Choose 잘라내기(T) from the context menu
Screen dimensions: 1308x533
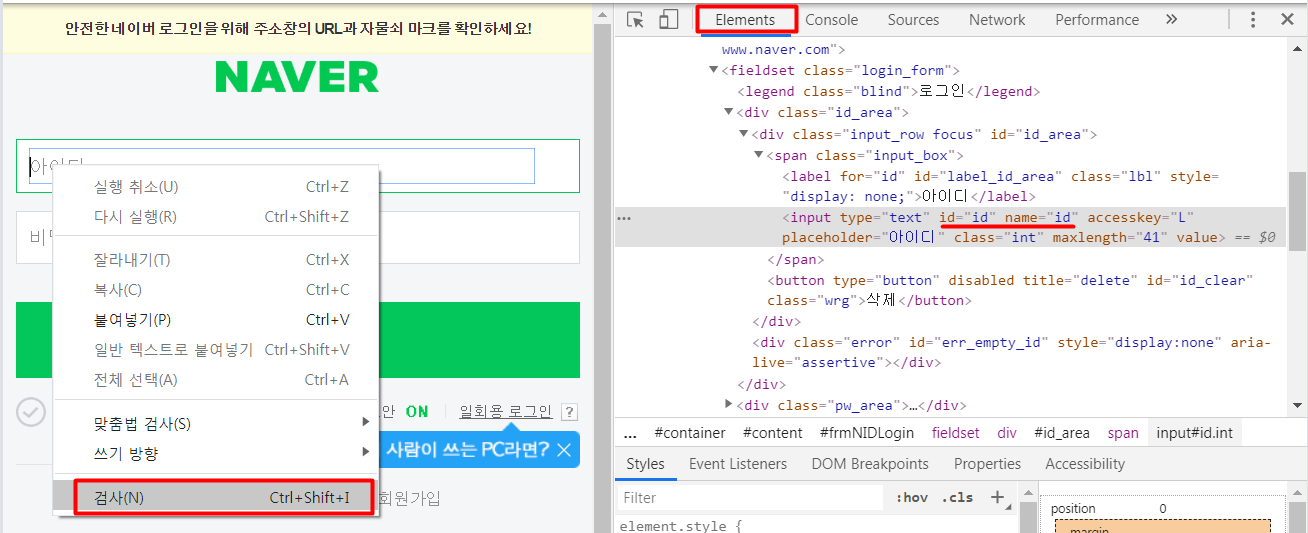pyautogui.click(x=216, y=260)
